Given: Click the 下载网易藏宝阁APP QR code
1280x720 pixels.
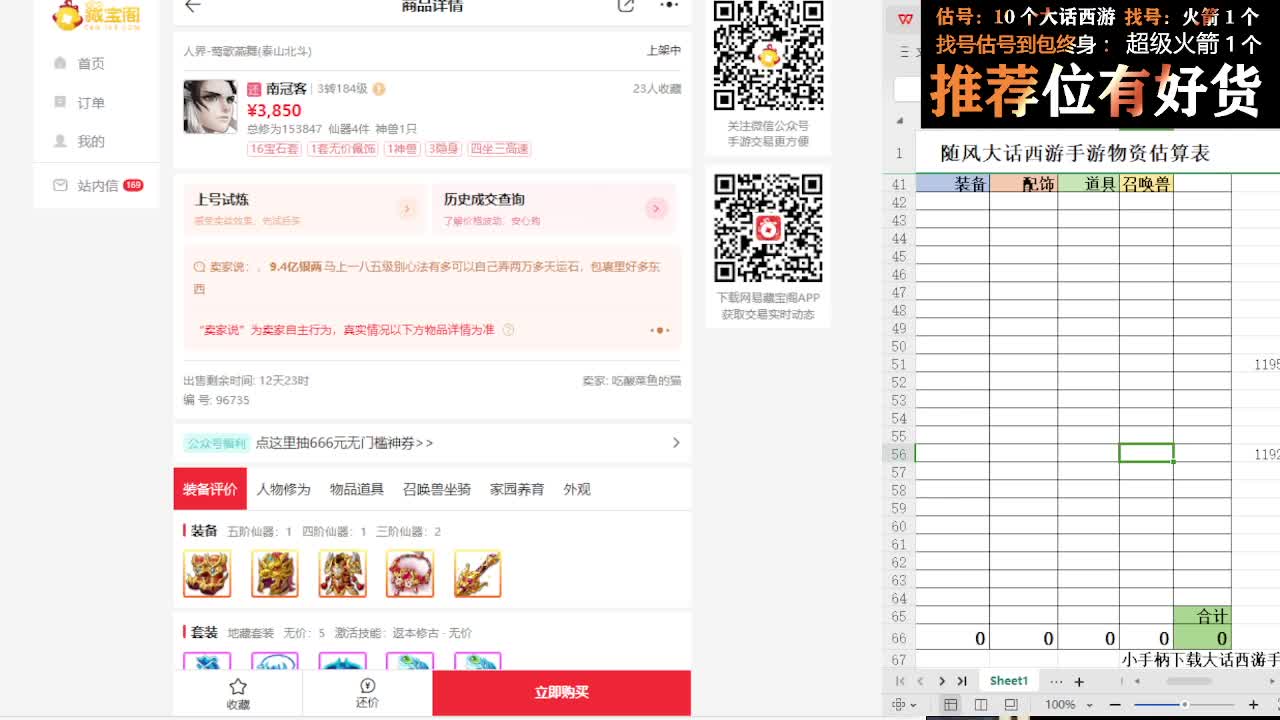Looking at the screenshot, I should [x=767, y=228].
